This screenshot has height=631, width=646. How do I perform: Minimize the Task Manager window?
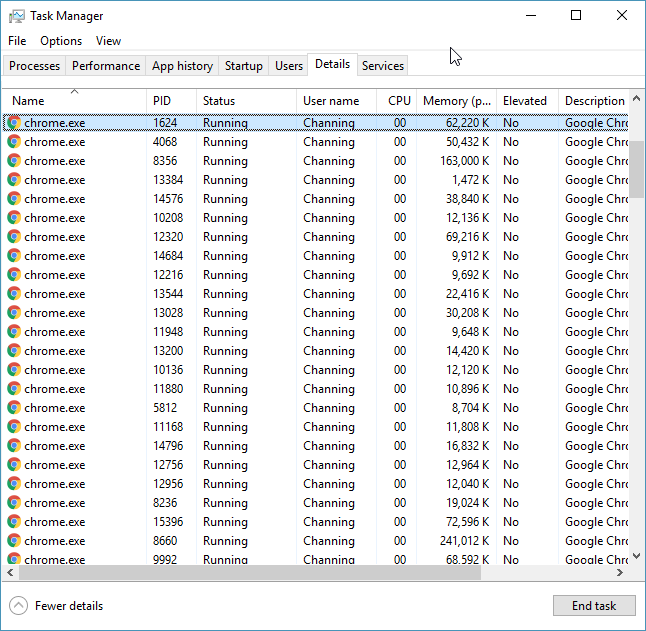coord(531,16)
